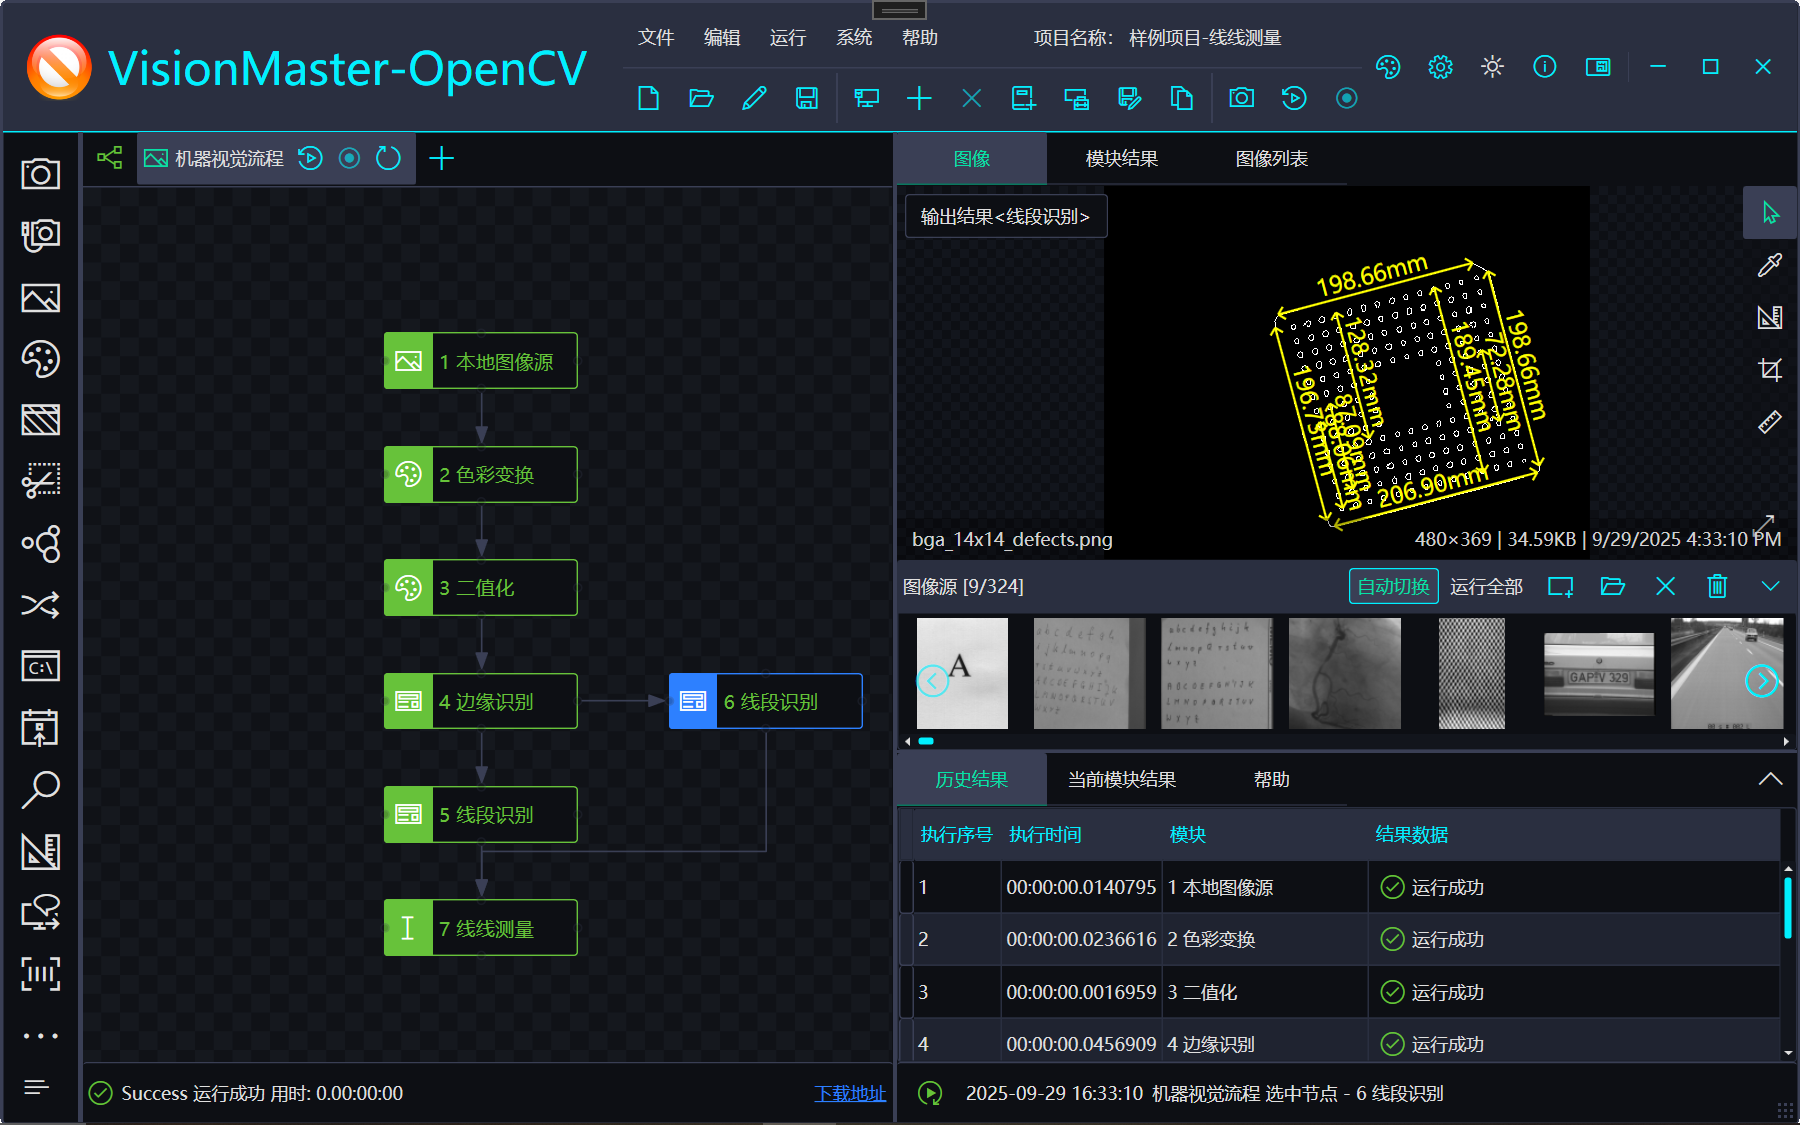Select node 4 边缘识别
Screen dimensions: 1800x1125
point(481,701)
